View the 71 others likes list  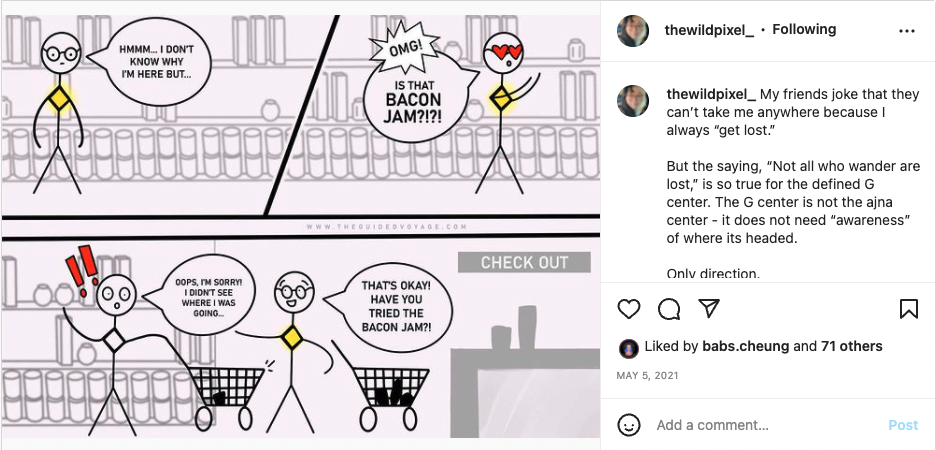852,346
